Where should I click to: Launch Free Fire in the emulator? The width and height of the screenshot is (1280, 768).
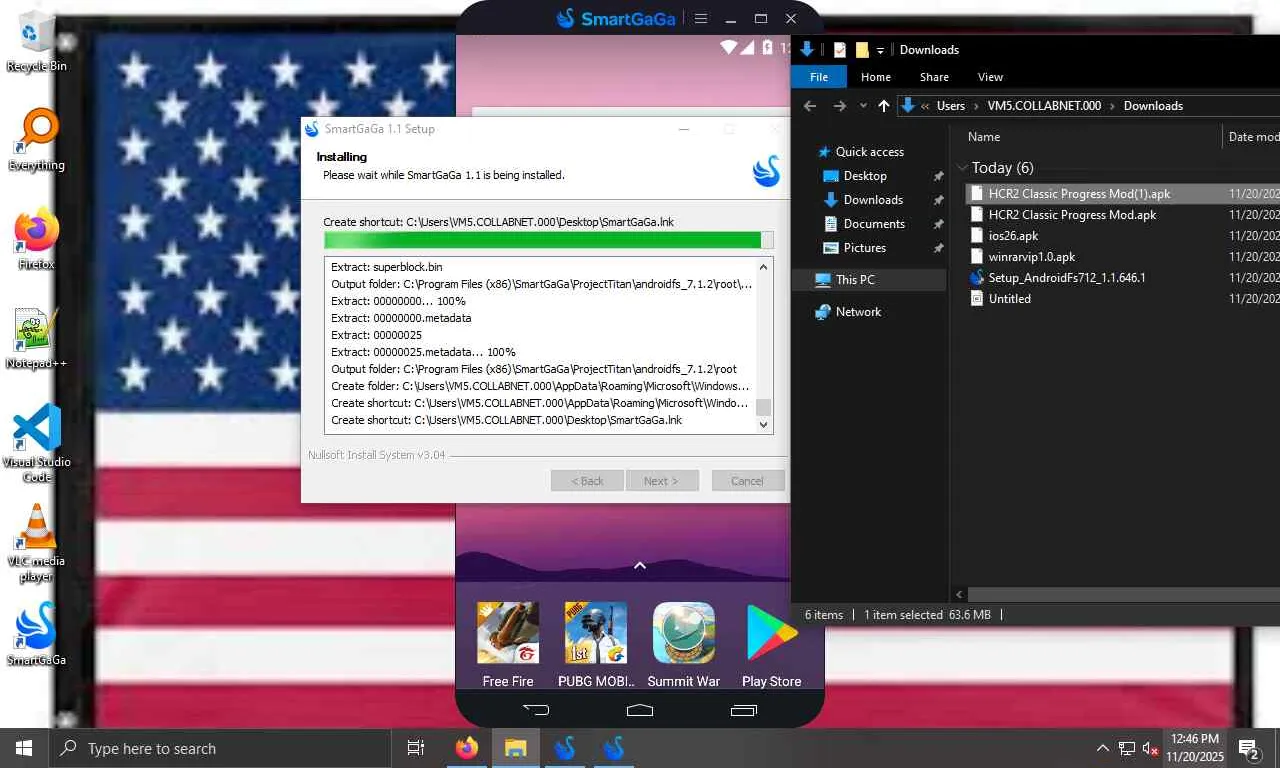(x=508, y=645)
